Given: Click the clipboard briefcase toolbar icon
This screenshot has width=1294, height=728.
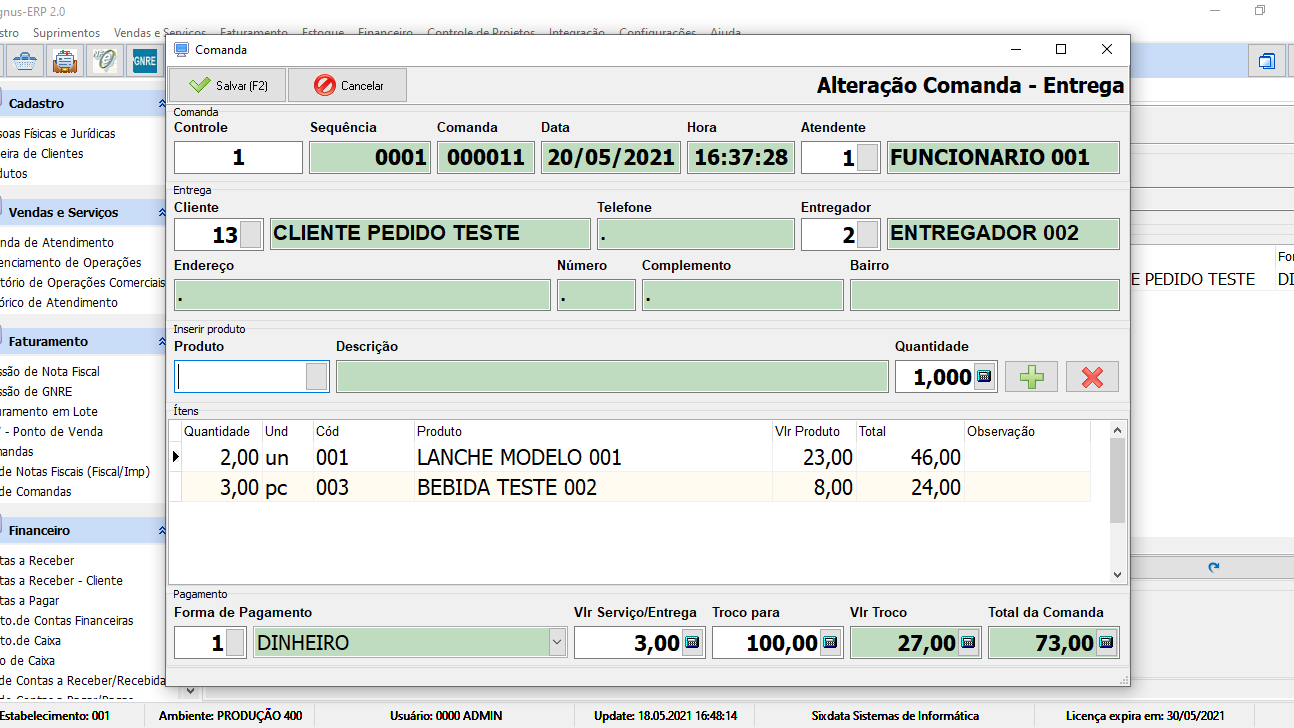Looking at the screenshot, I should (65, 61).
